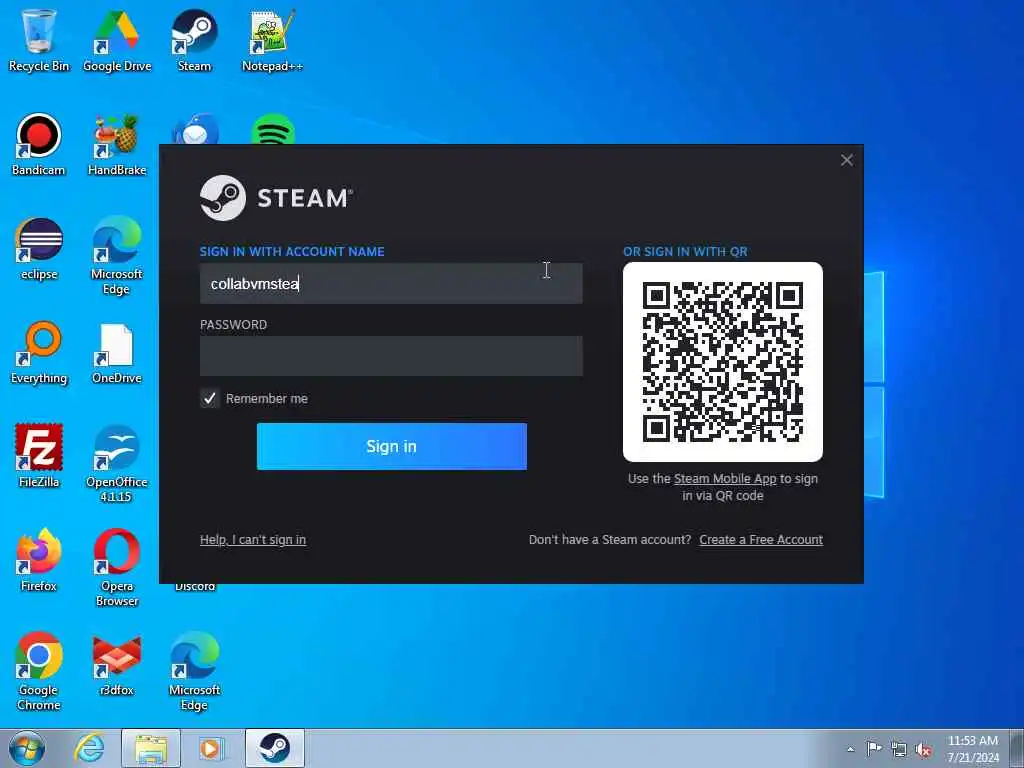The height and width of the screenshot is (768, 1024).
Task: Select the Bandicam desktop shortcut
Action: (x=39, y=144)
